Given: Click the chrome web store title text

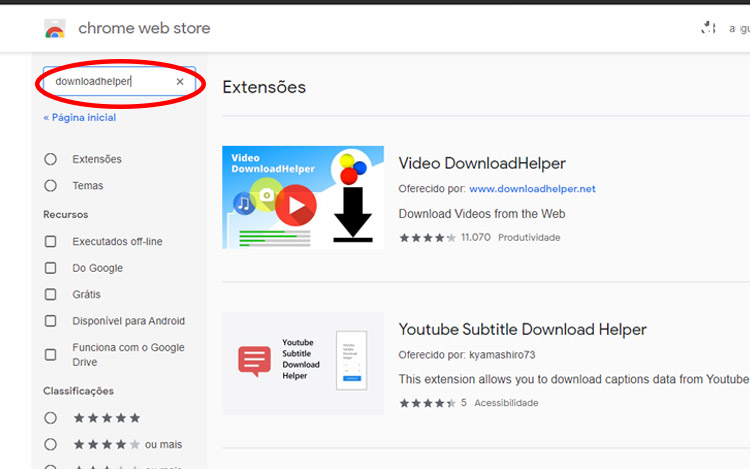Looking at the screenshot, I should pyautogui.click(x=144, y=28).
